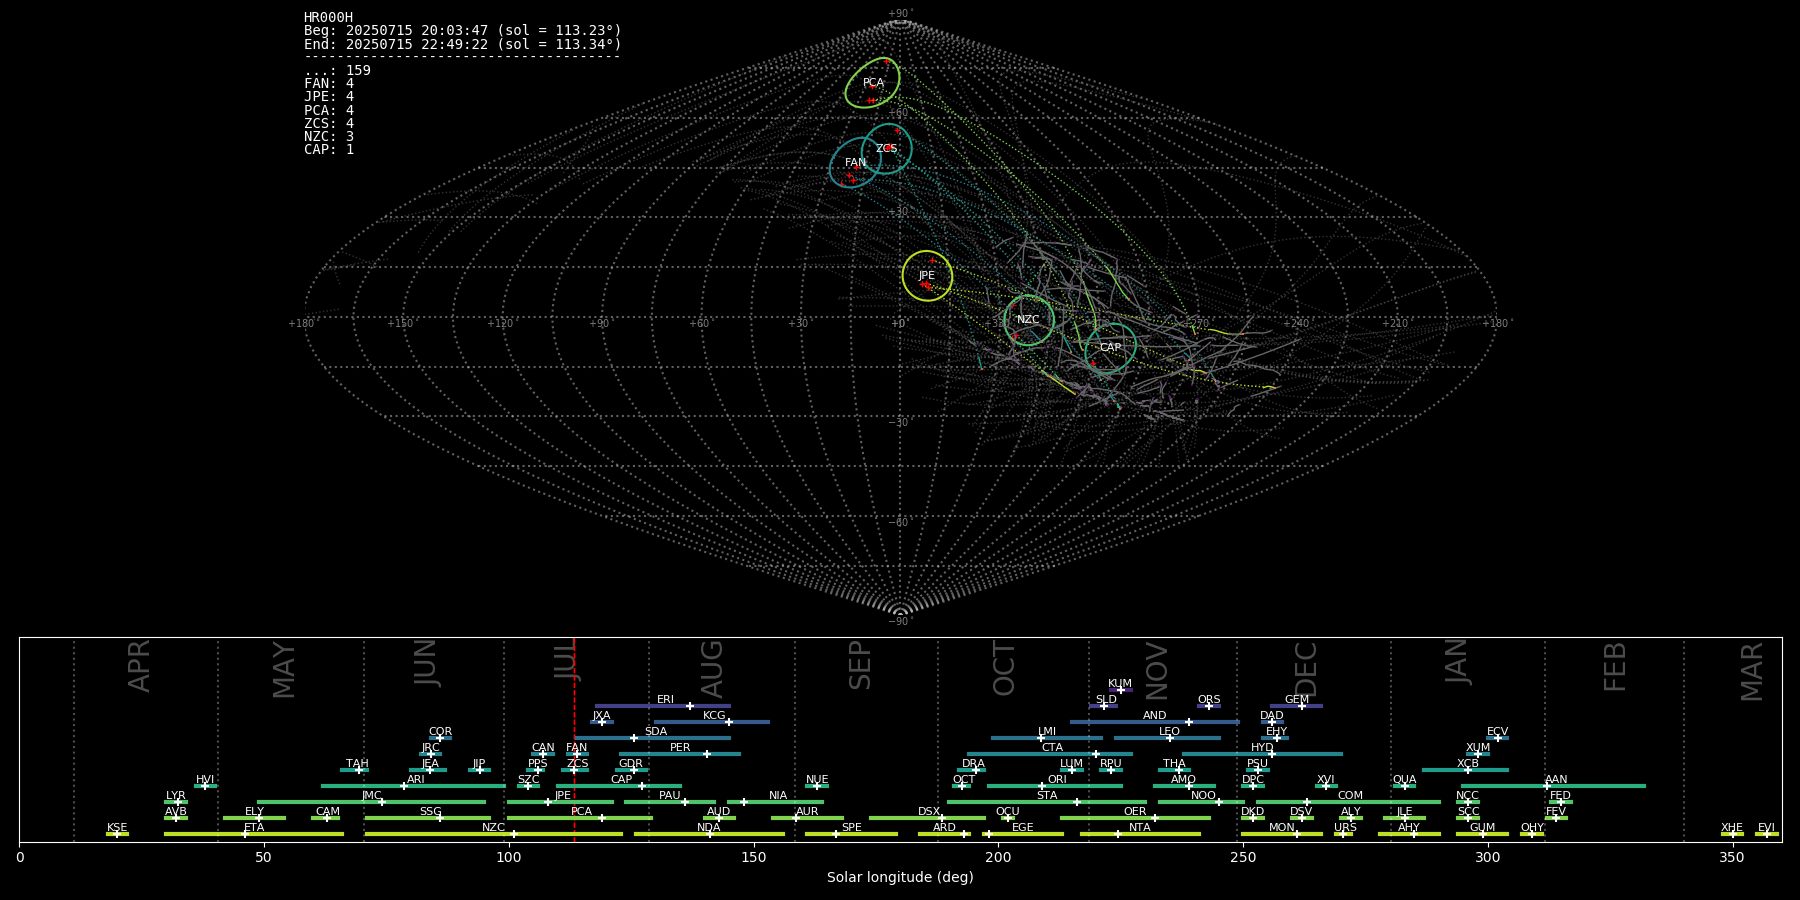Click the QUA shower label in timeline
The image size is (1800, 900).
[x=1405, y=780]
